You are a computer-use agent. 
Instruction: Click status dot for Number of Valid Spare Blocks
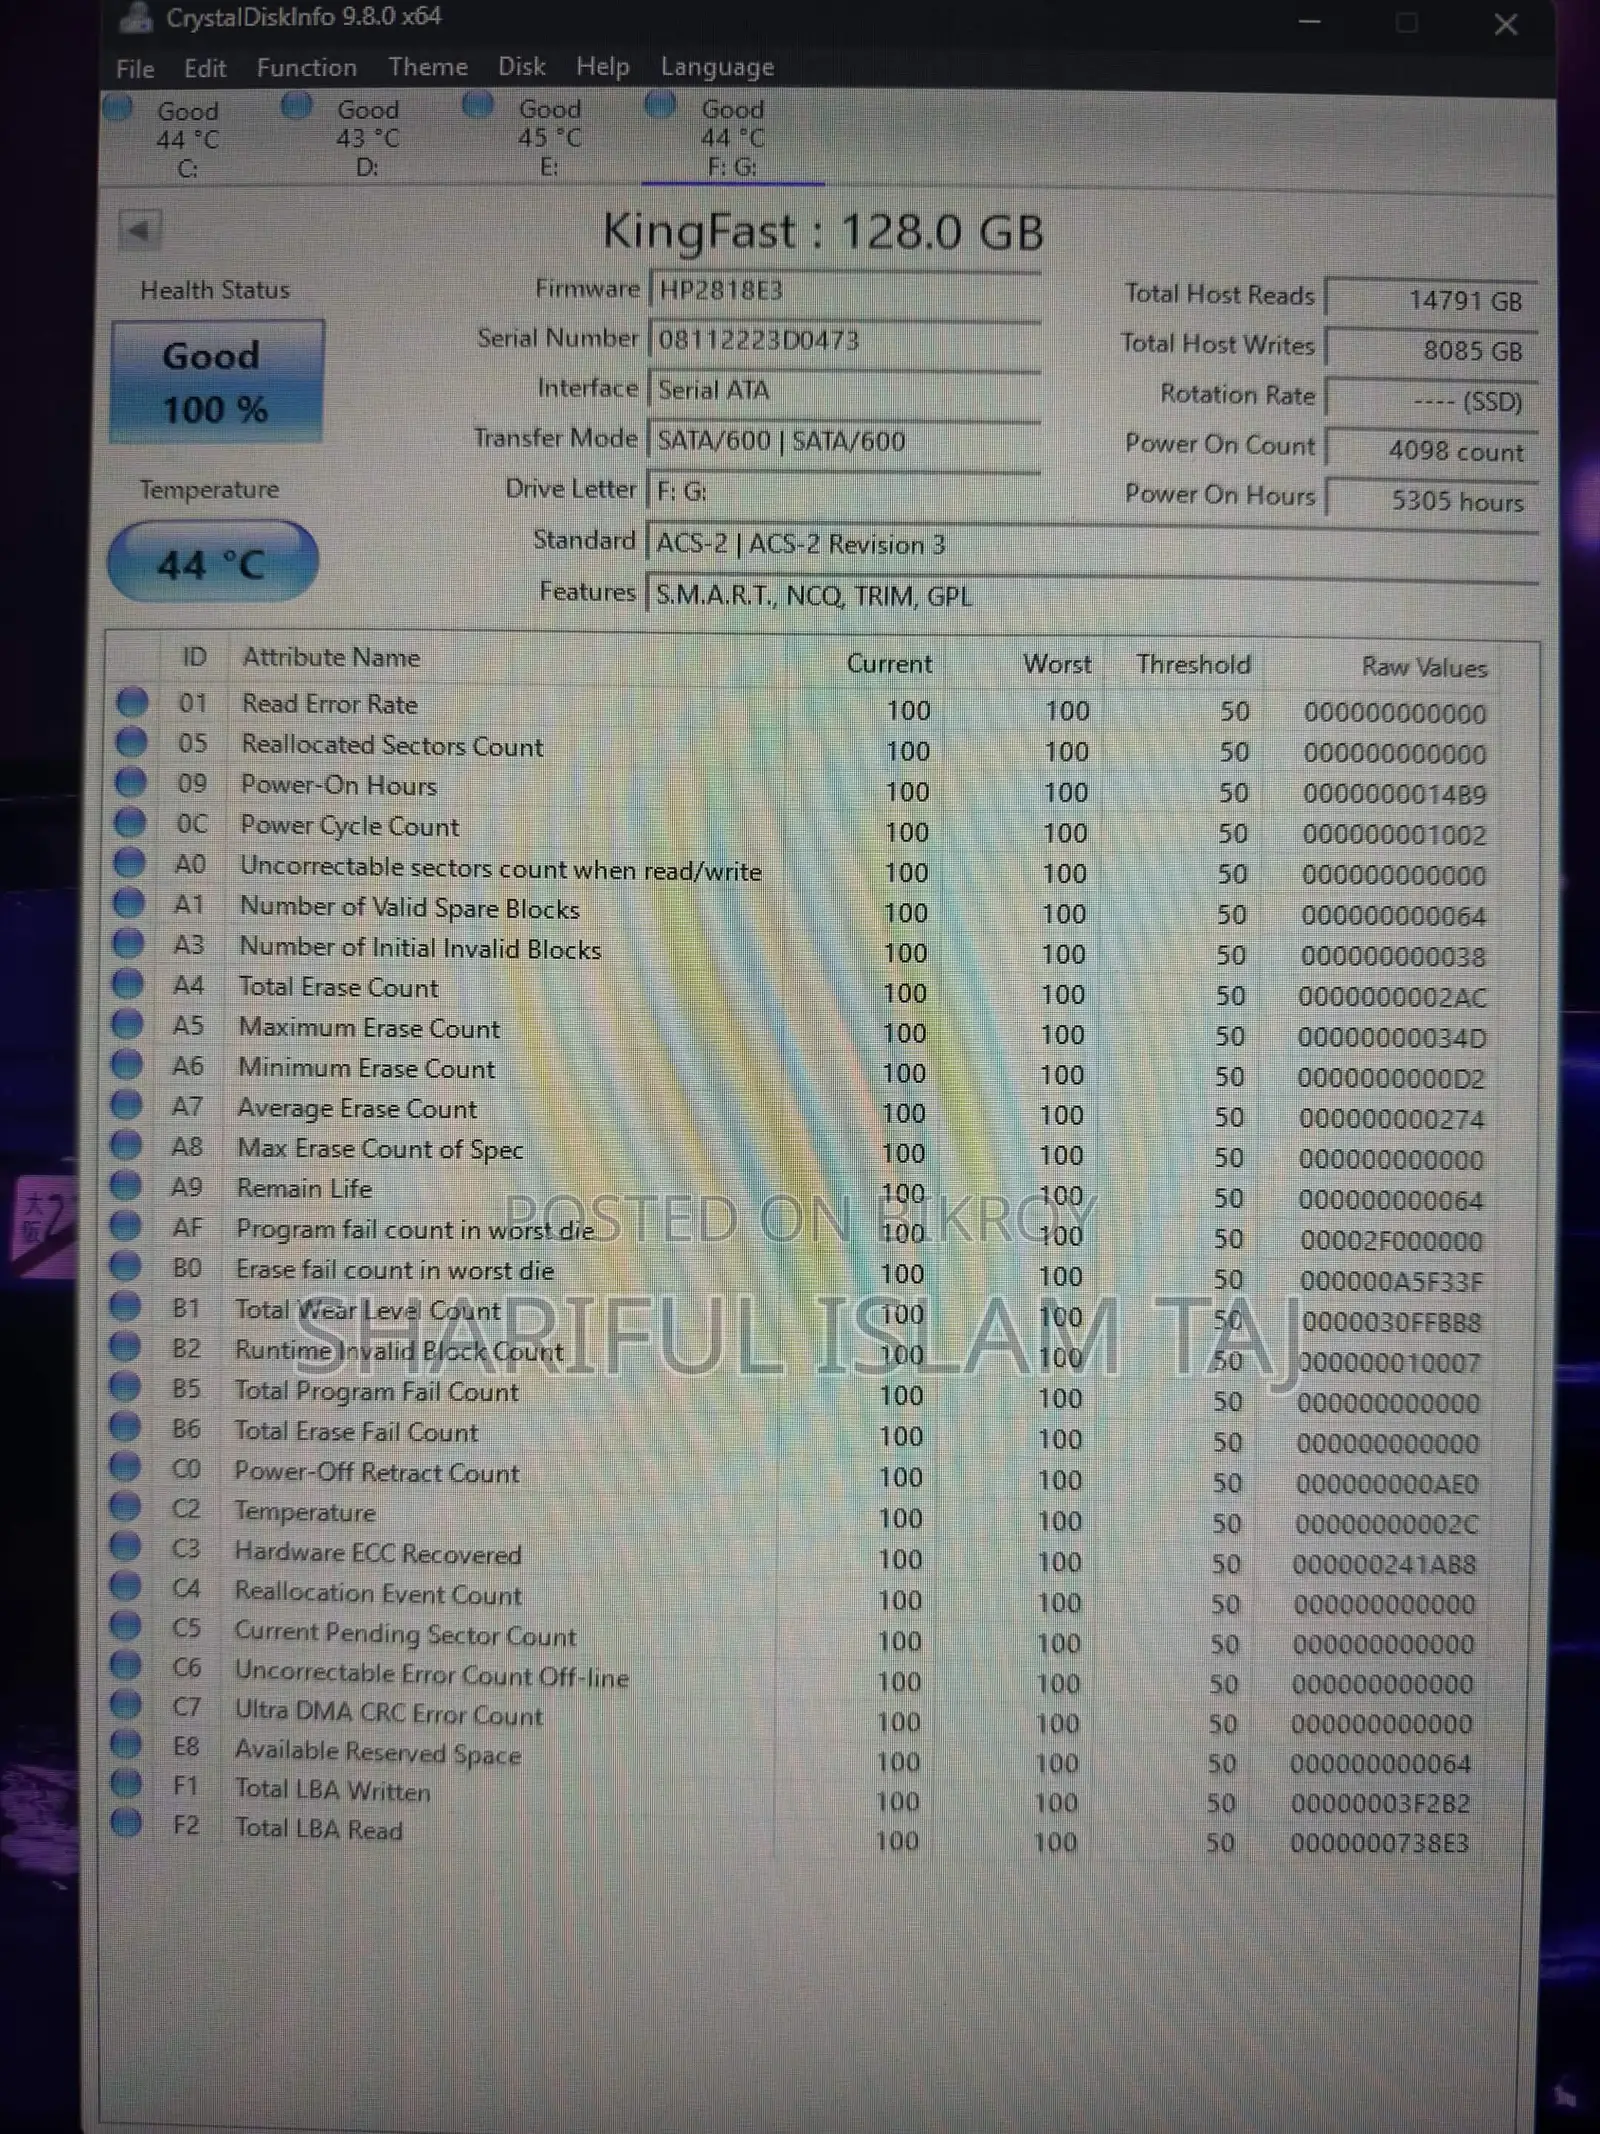click(129, 903)
